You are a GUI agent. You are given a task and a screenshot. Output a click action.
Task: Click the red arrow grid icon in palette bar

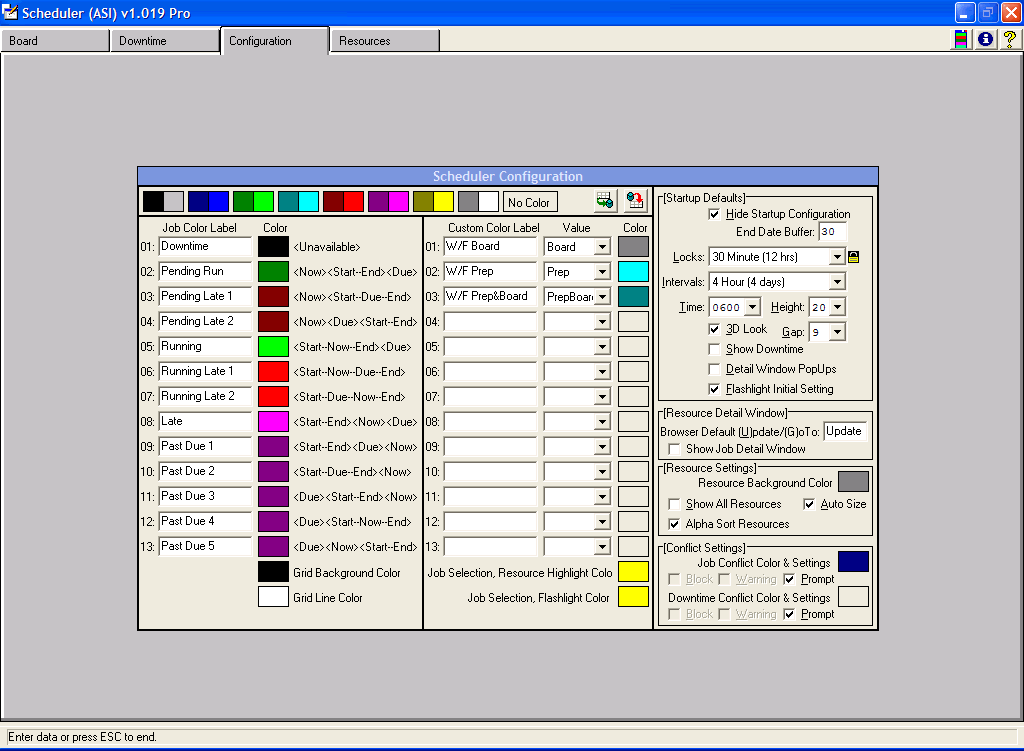pyautogui.click(x=635, y=201)
